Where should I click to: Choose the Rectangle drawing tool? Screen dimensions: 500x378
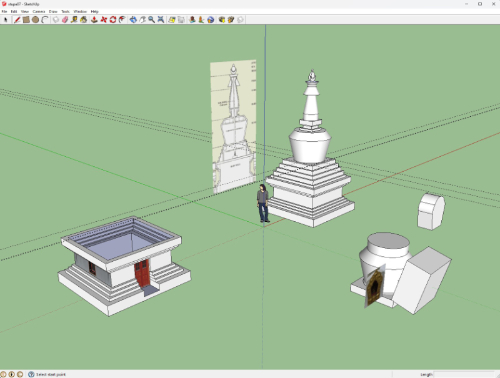(26, 20)
